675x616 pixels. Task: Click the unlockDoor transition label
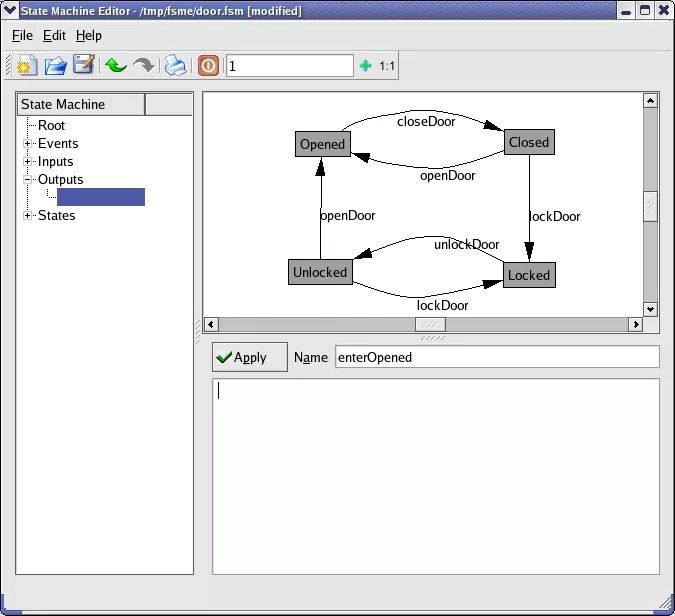pos(467,245)
